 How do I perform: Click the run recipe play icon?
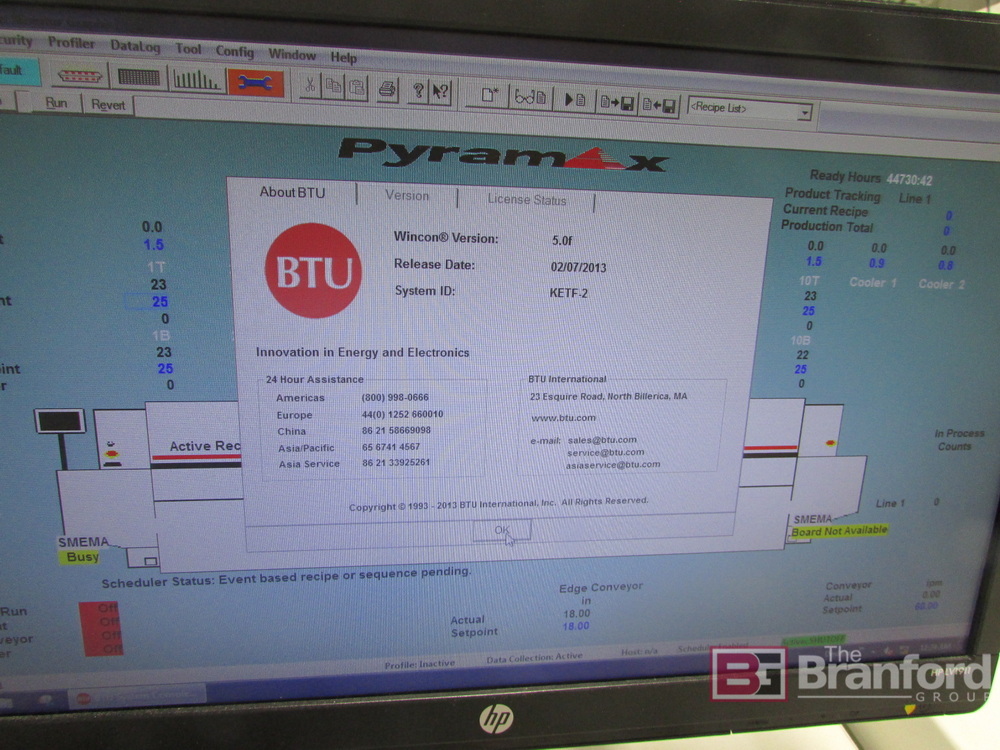575,100
